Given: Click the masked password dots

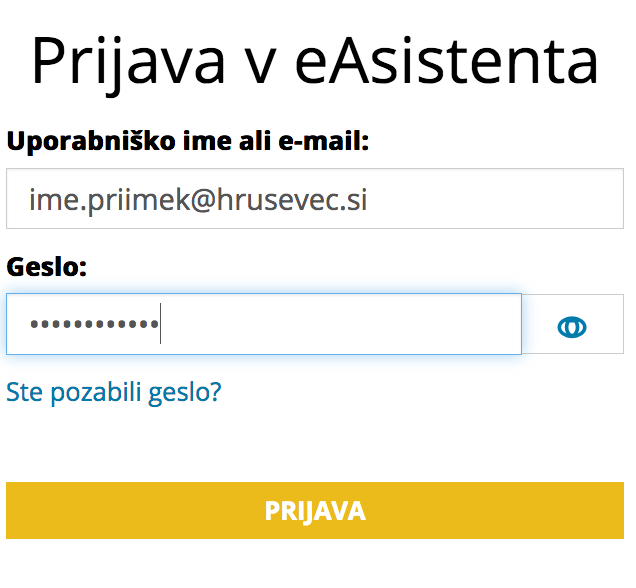Looking at the screenshot, I should 94,324.
